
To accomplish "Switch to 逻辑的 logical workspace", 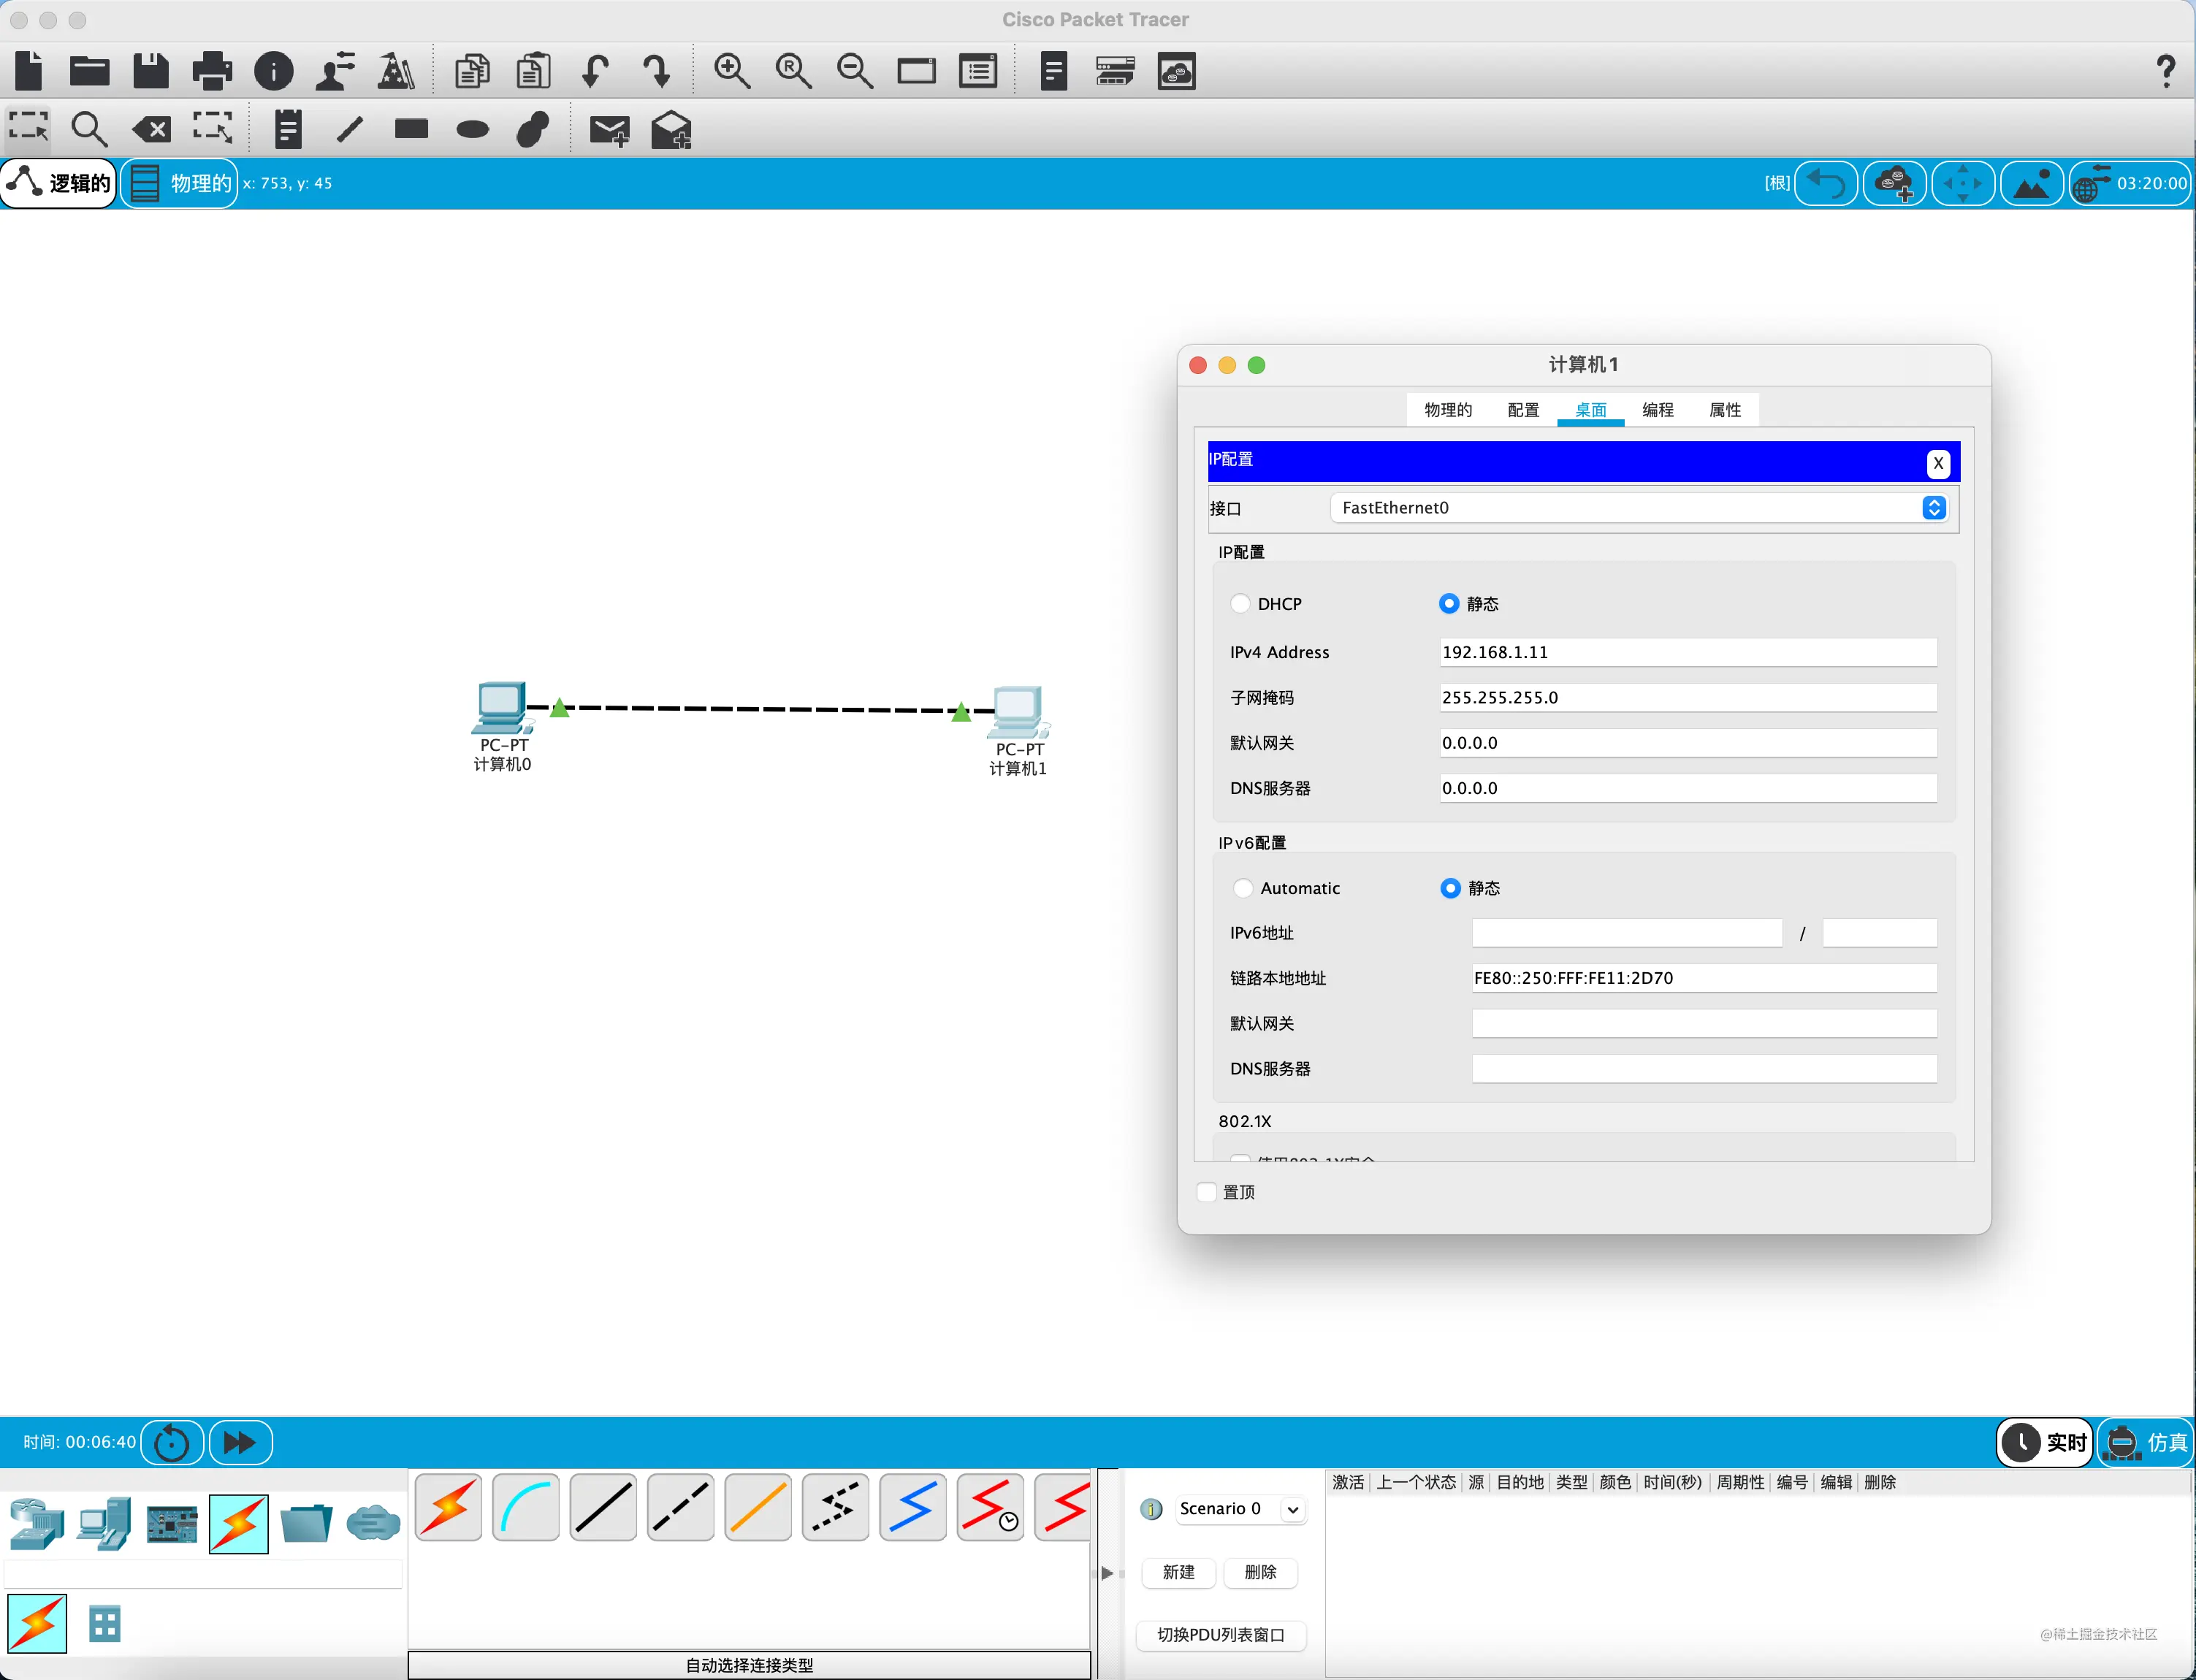I will pyautogui.click(x=59, y=183).
